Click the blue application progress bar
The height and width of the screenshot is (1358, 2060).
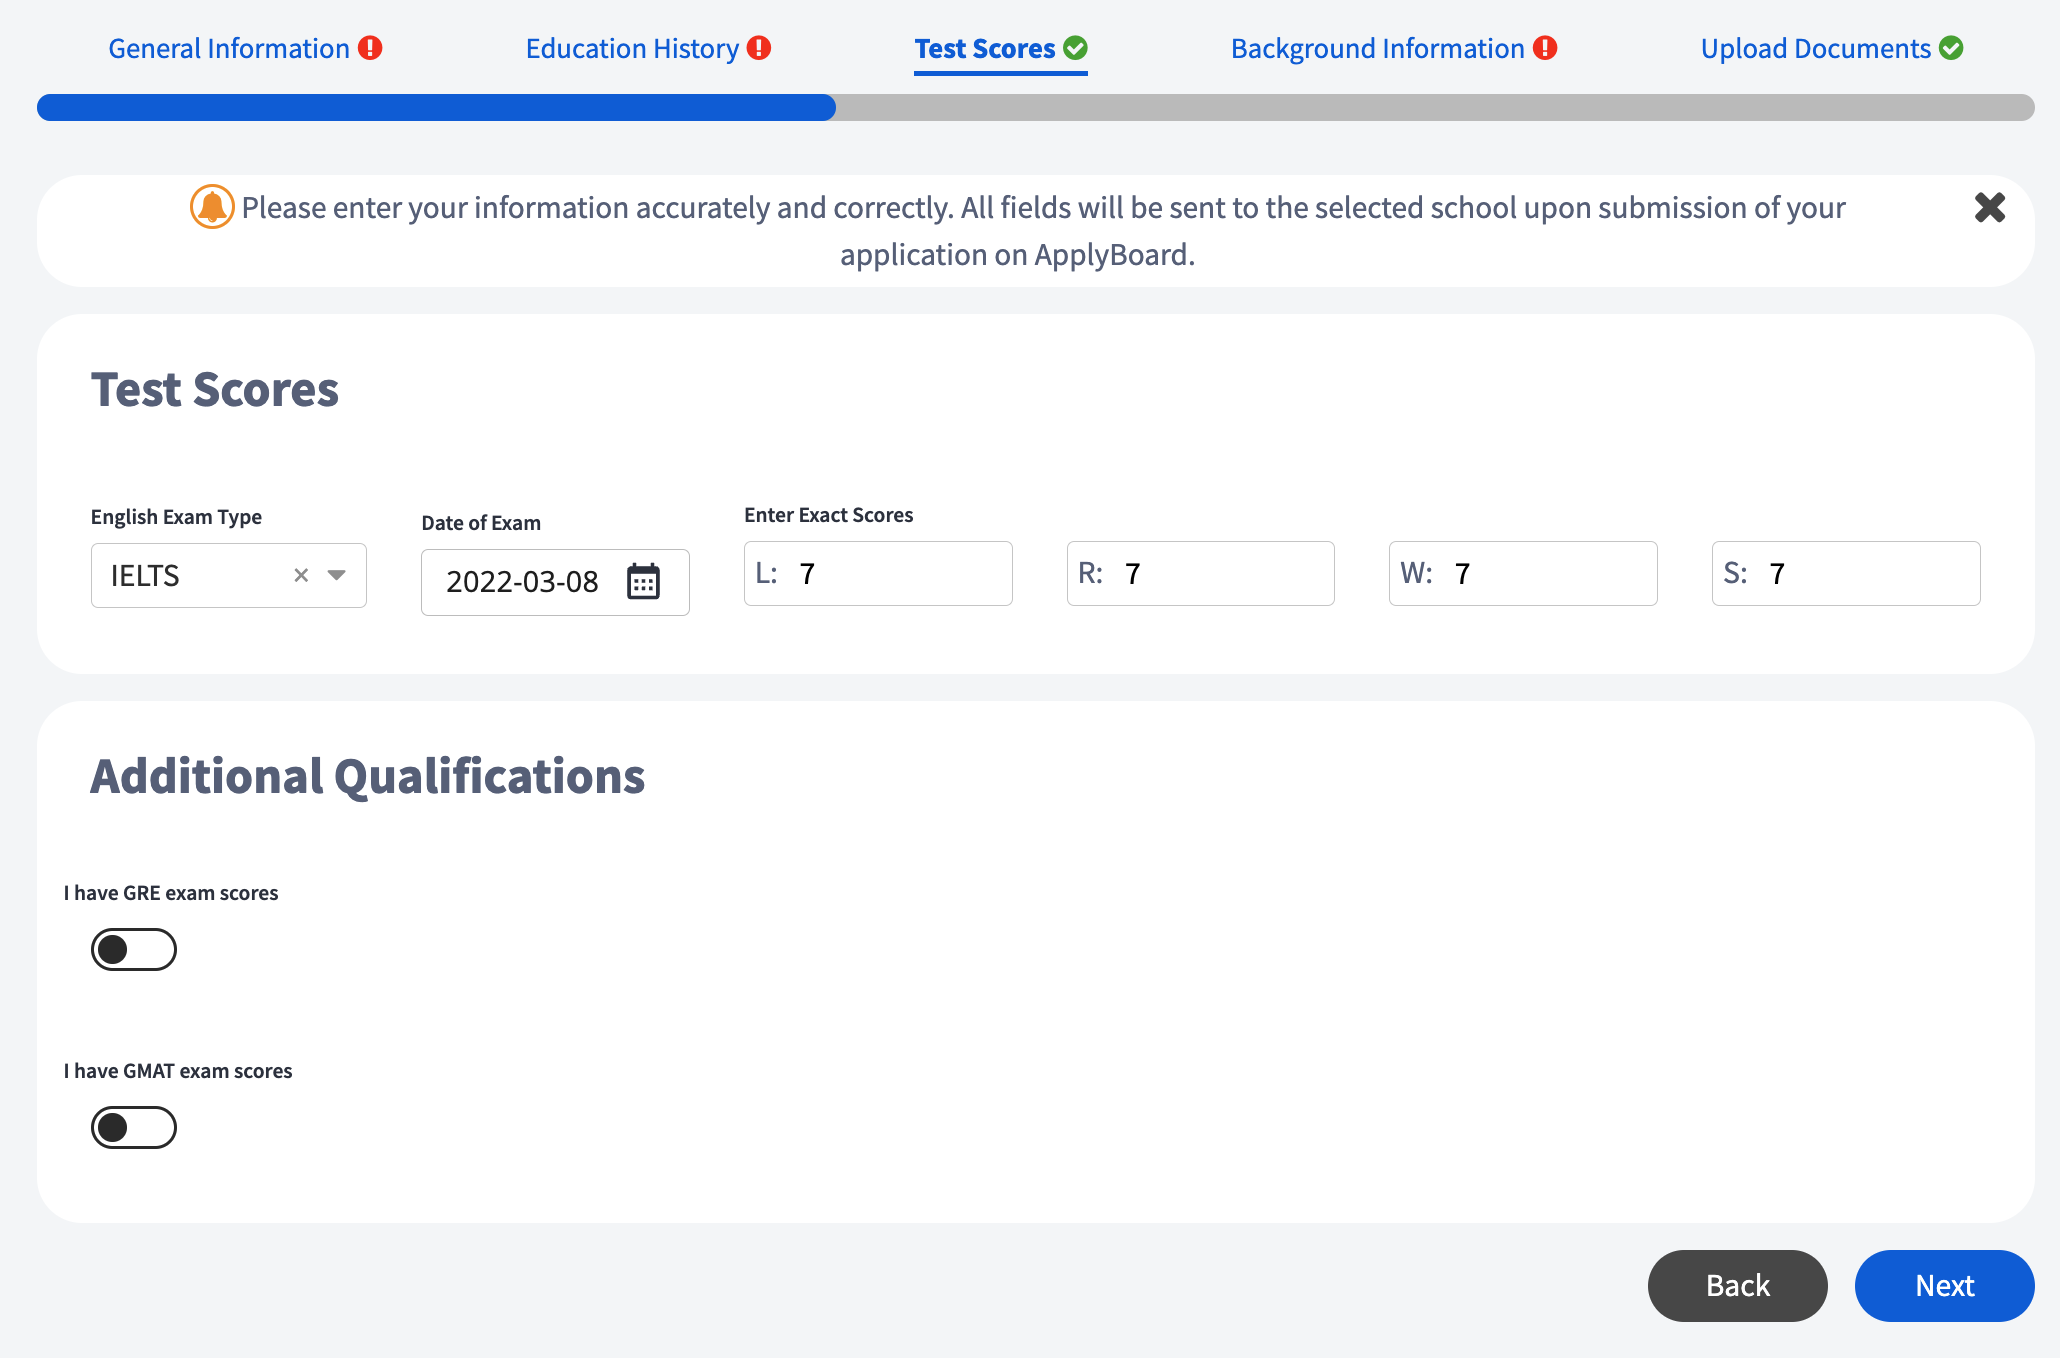pos(436,107)
